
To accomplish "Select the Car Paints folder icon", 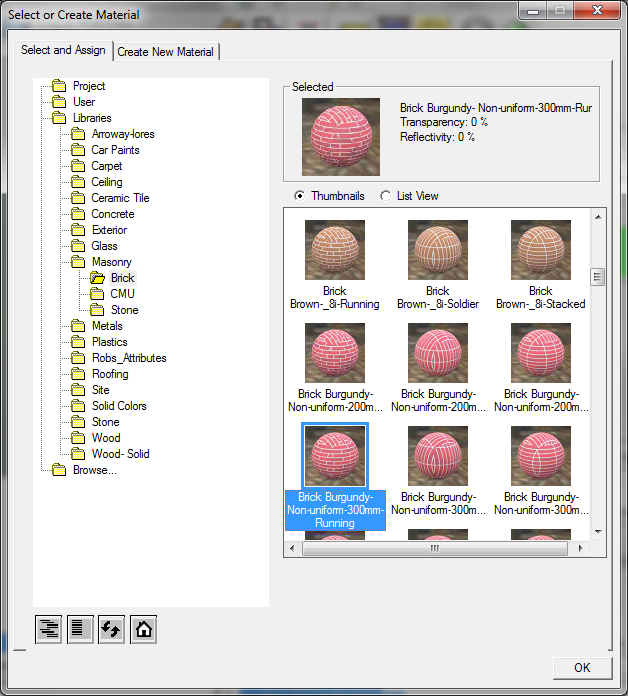I will [78, 150].
